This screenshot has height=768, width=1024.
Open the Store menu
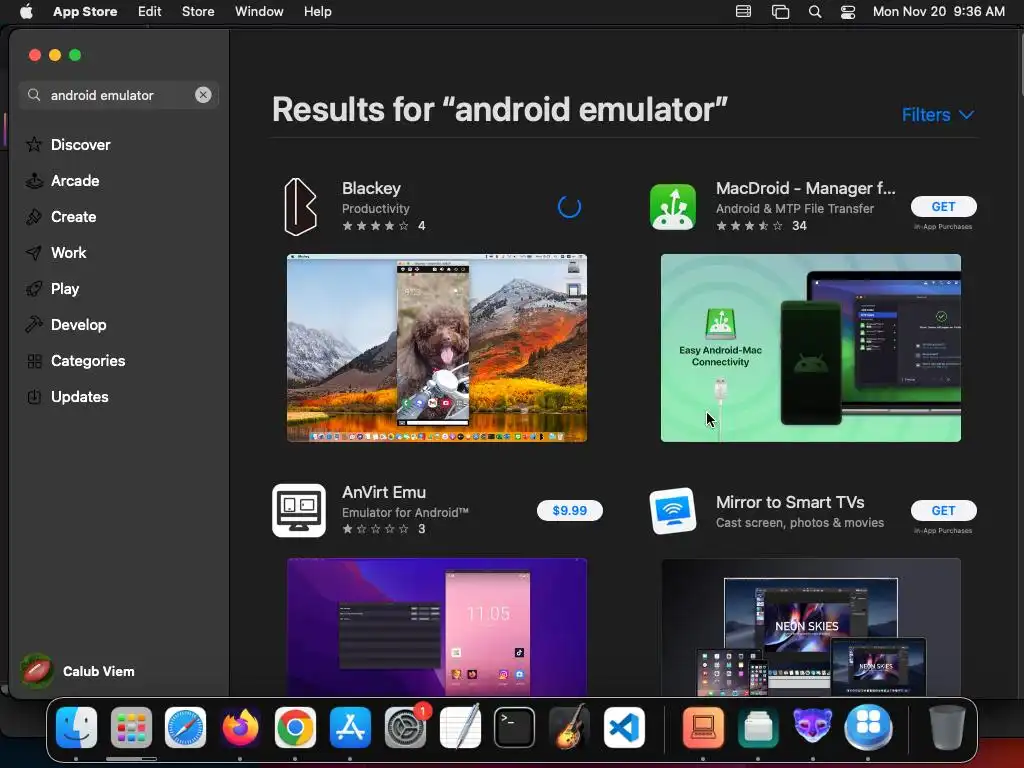coord(198,12)
